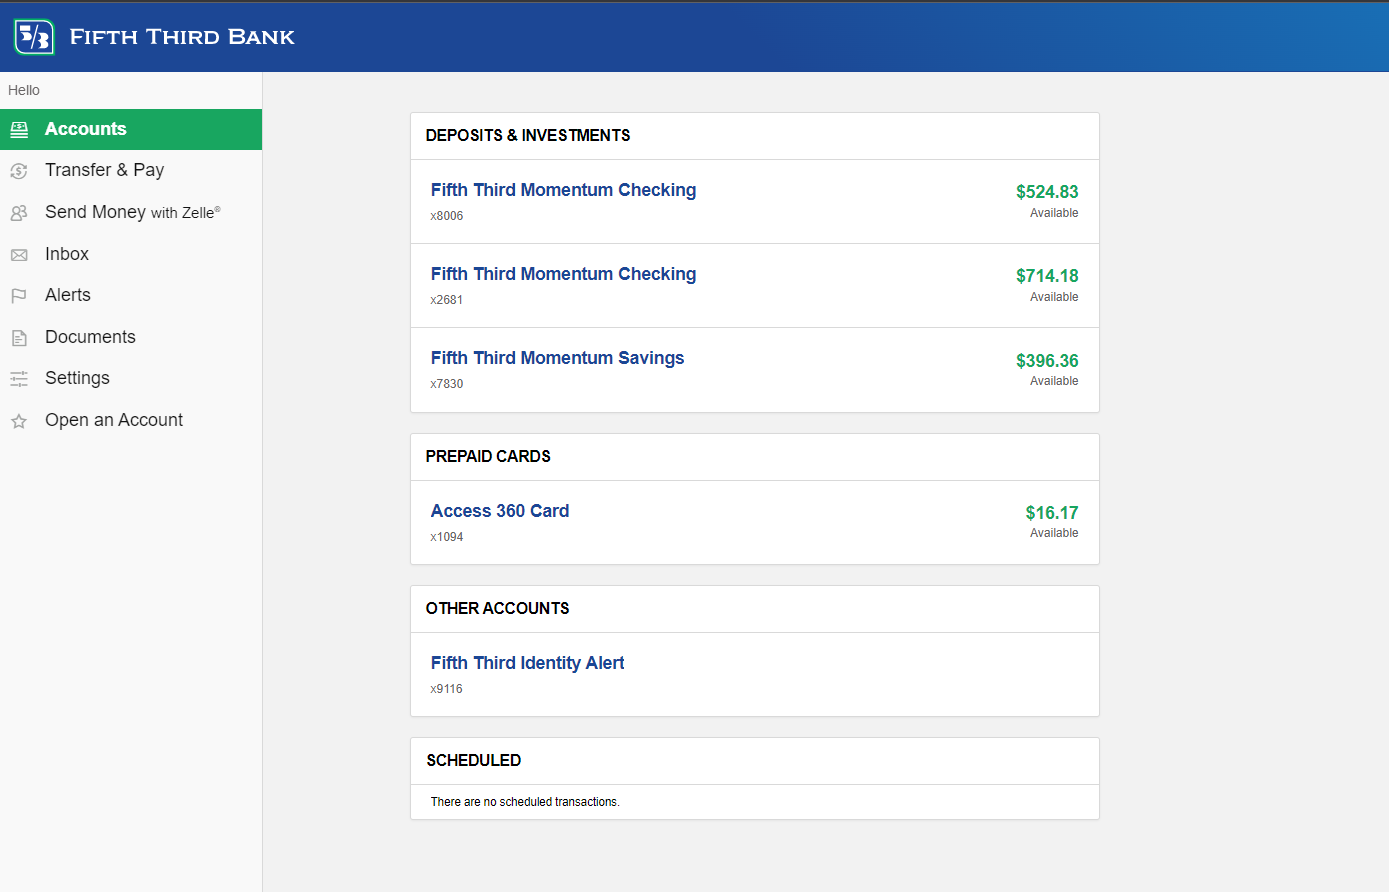Click account number x9116
1389x892 pixels.
447,689
